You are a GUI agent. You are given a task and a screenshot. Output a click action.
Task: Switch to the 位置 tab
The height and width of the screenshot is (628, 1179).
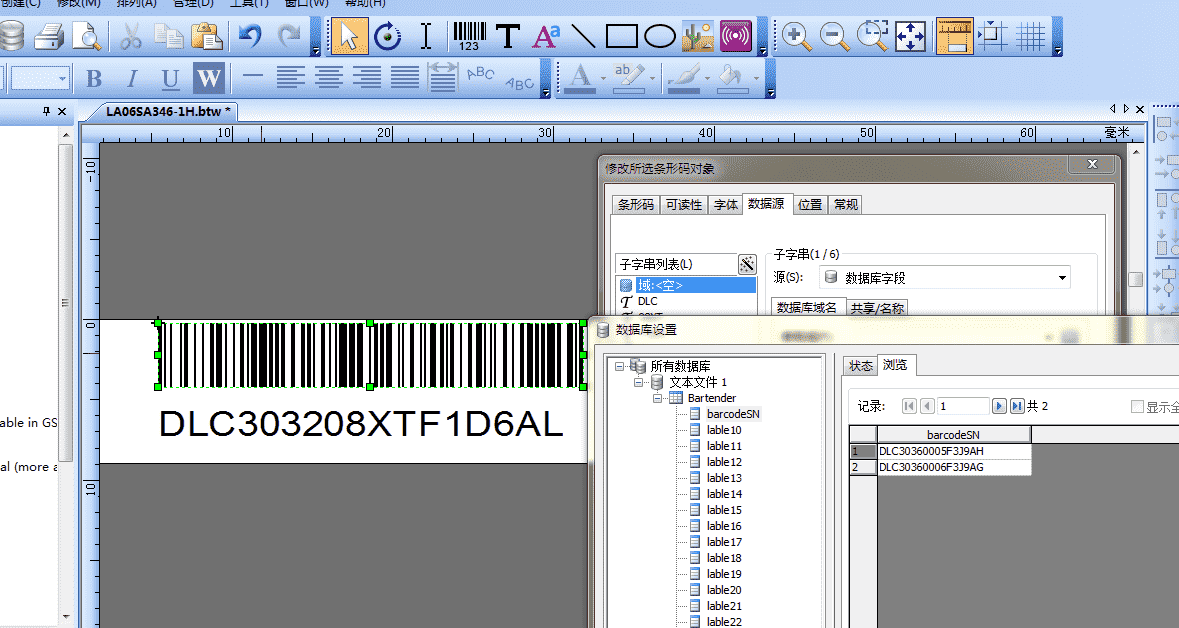tap(810, 205)
